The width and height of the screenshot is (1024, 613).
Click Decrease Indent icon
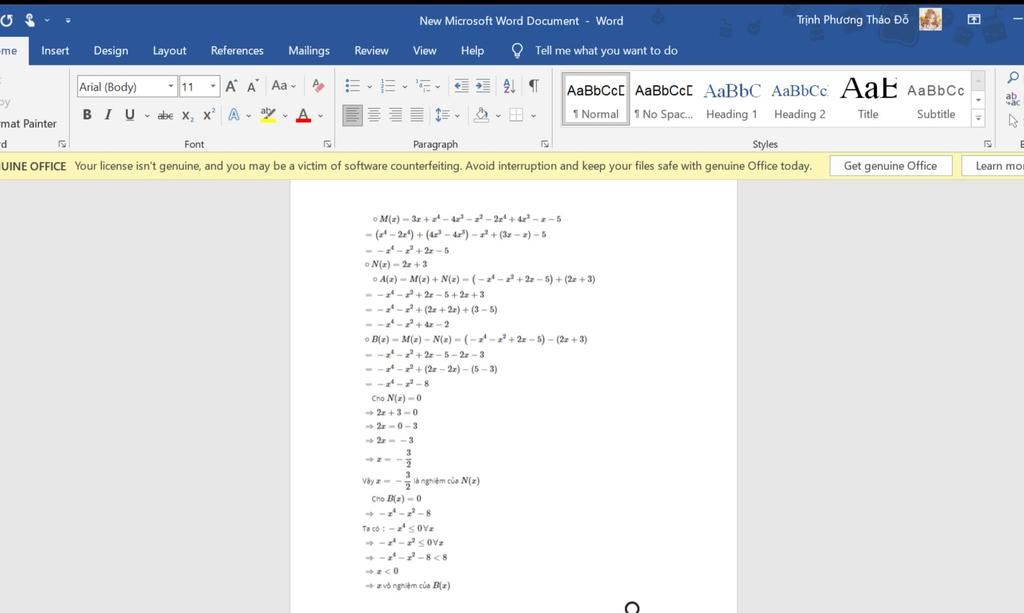[x=461, y=86]
